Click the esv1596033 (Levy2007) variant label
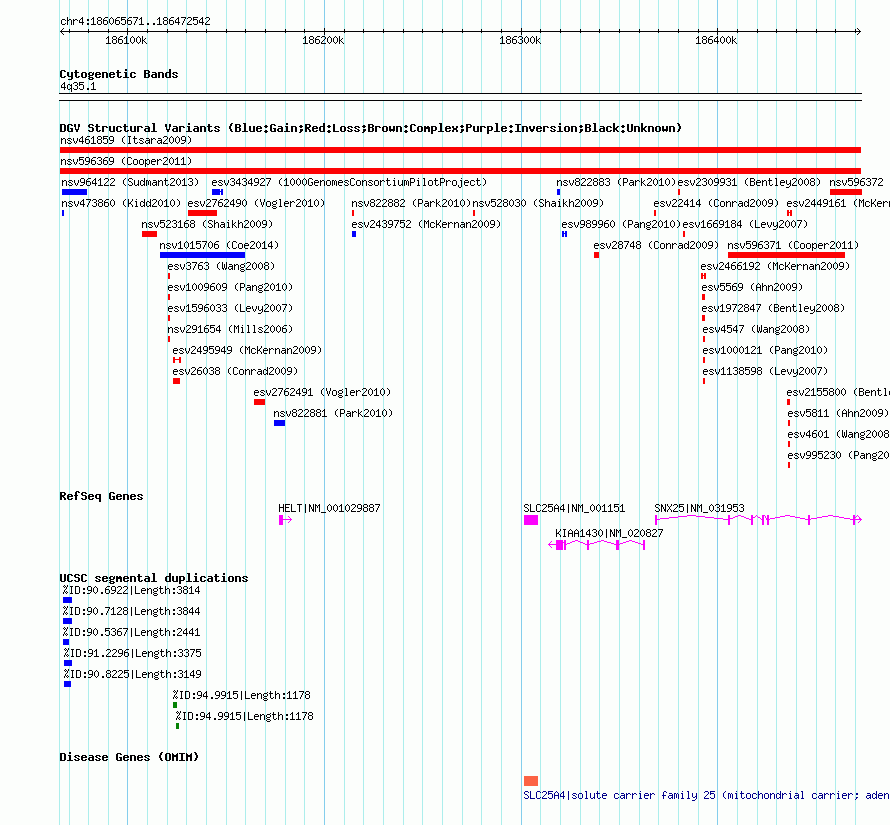This screenshot has width=890, height=825. (230, 308)
